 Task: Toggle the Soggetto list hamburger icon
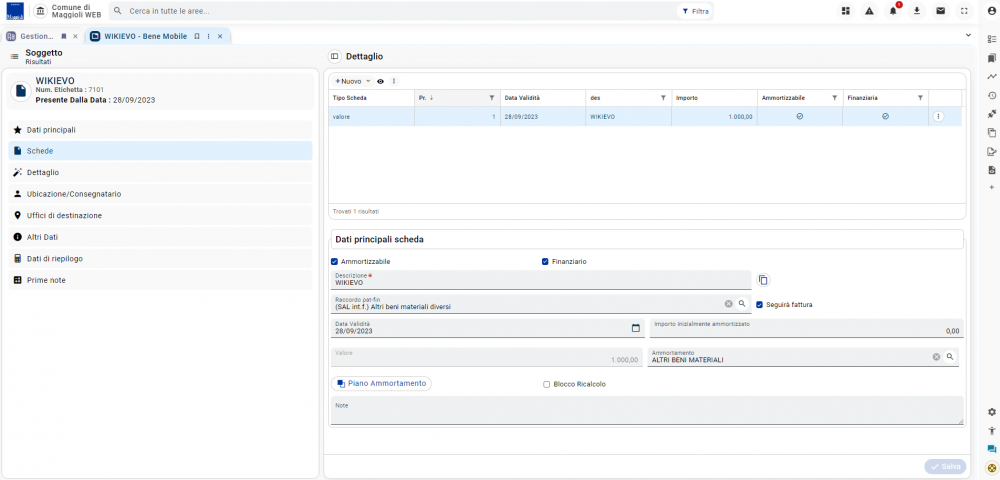[x=14, y=57]
